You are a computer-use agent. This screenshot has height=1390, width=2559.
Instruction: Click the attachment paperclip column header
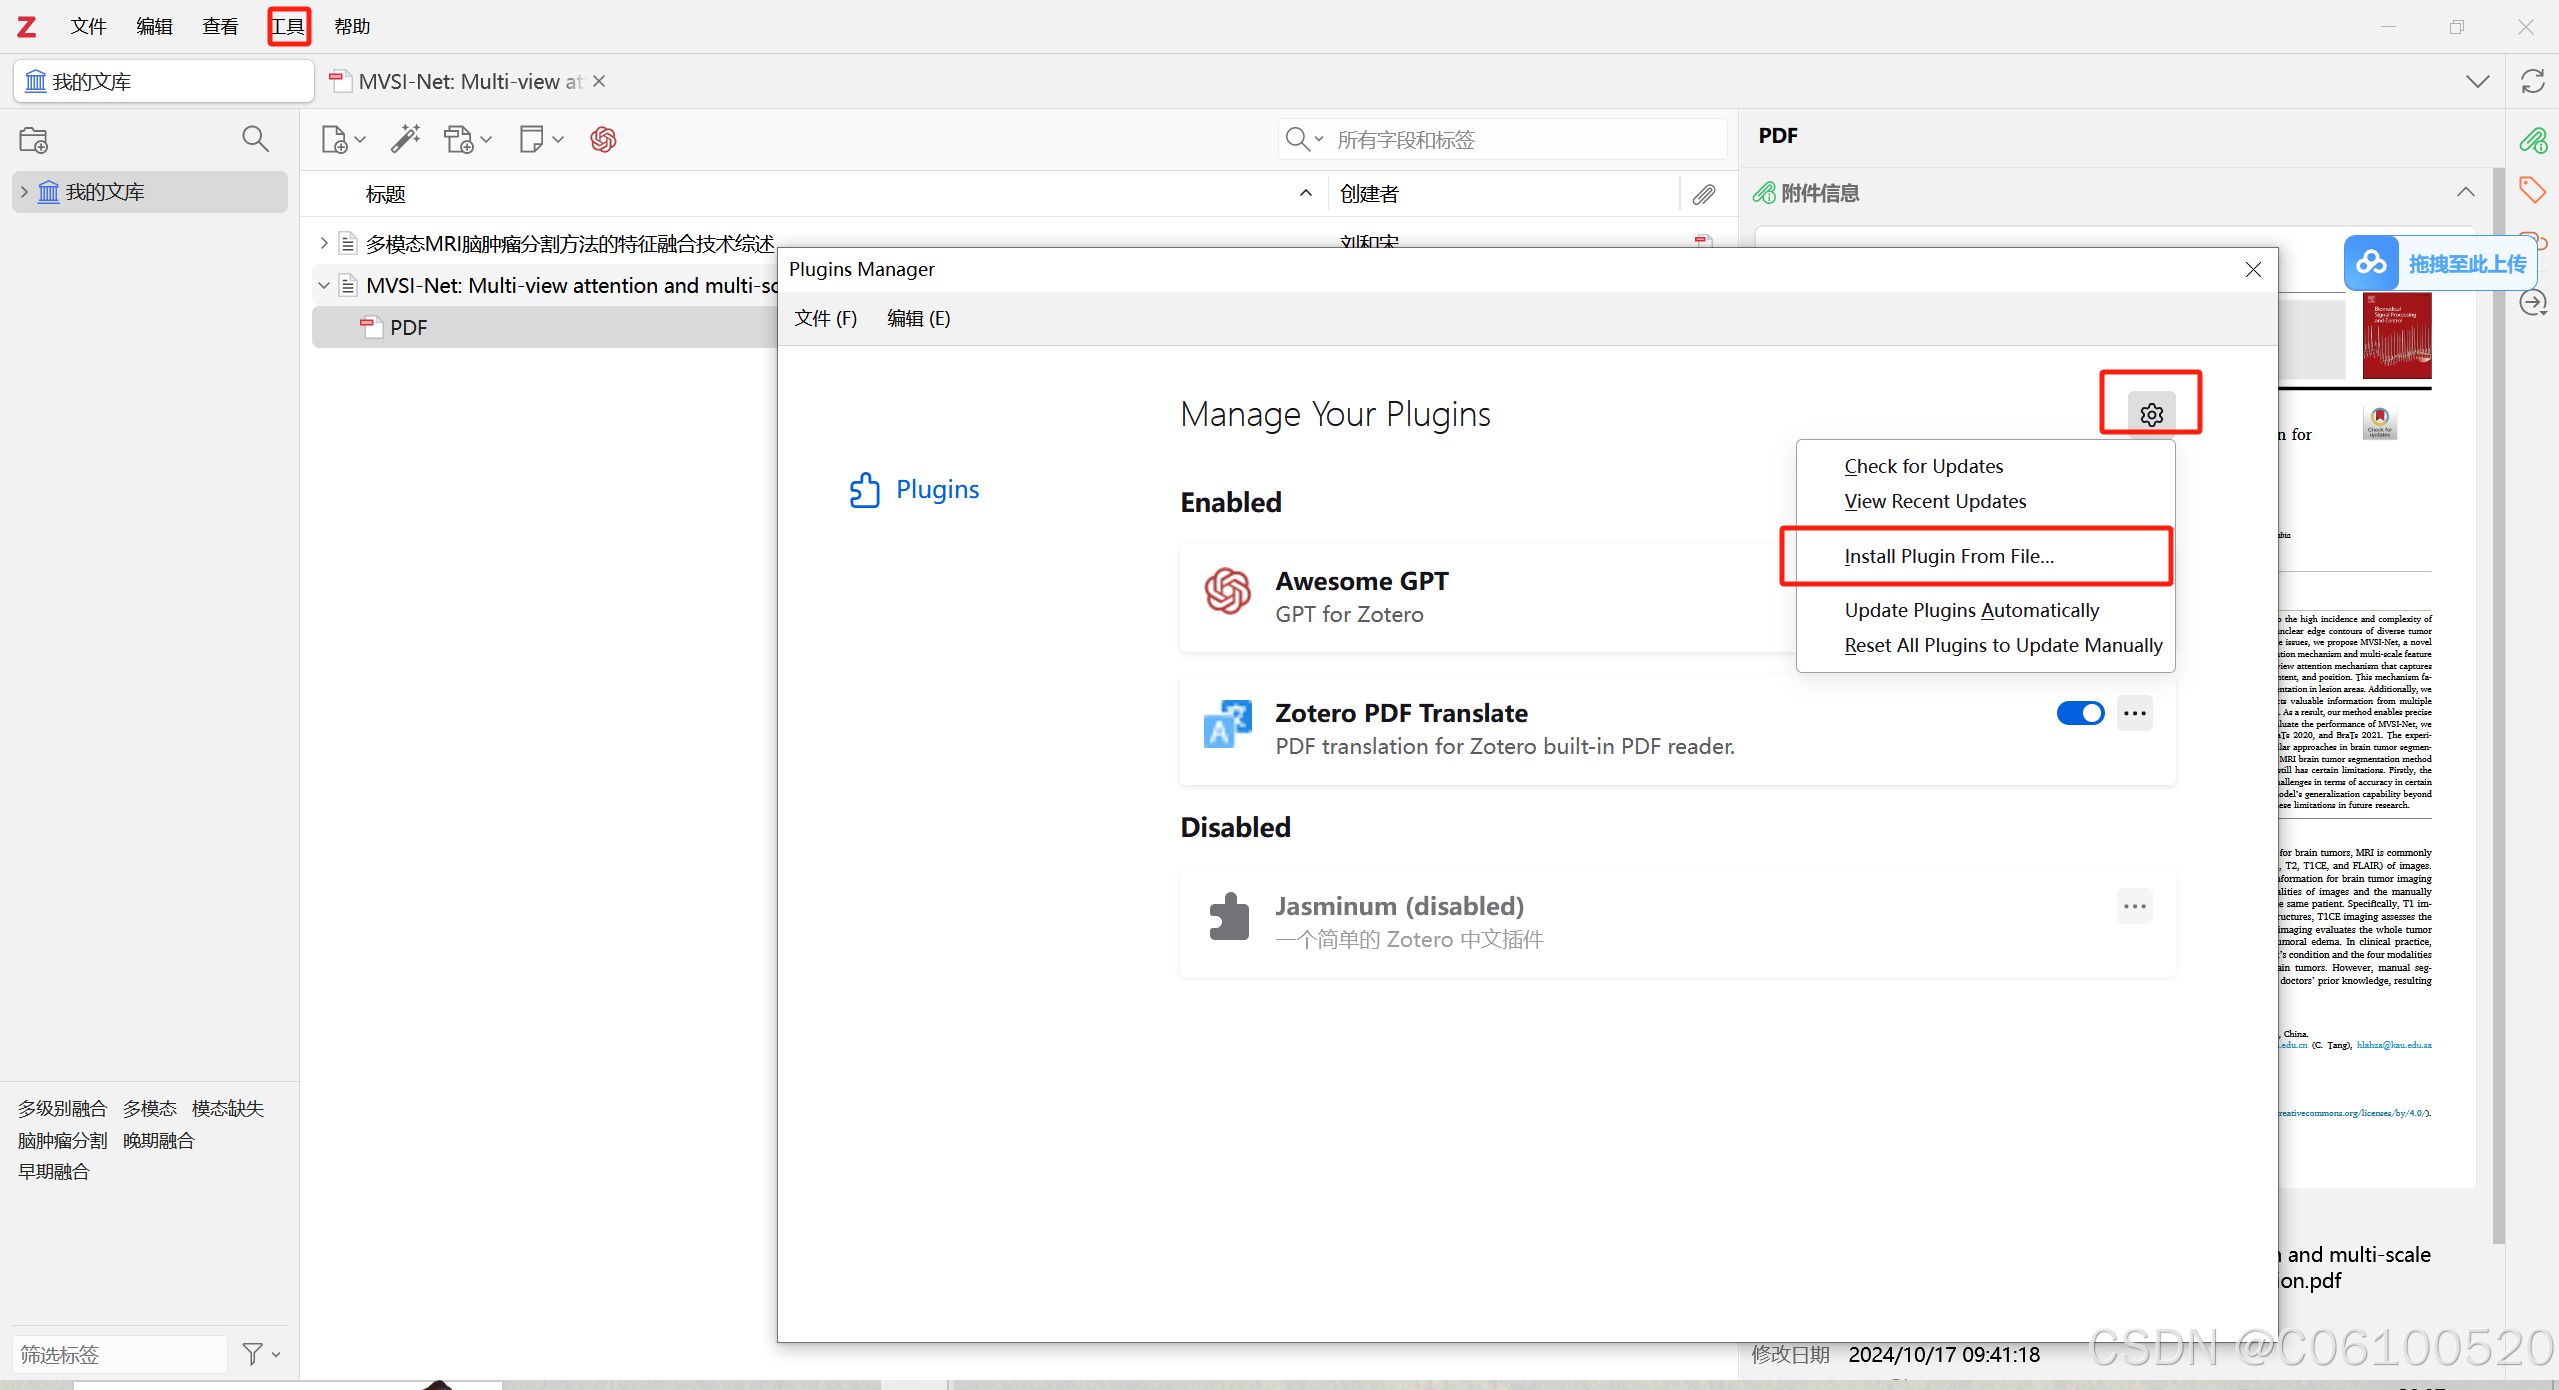tap(1704, 194)
